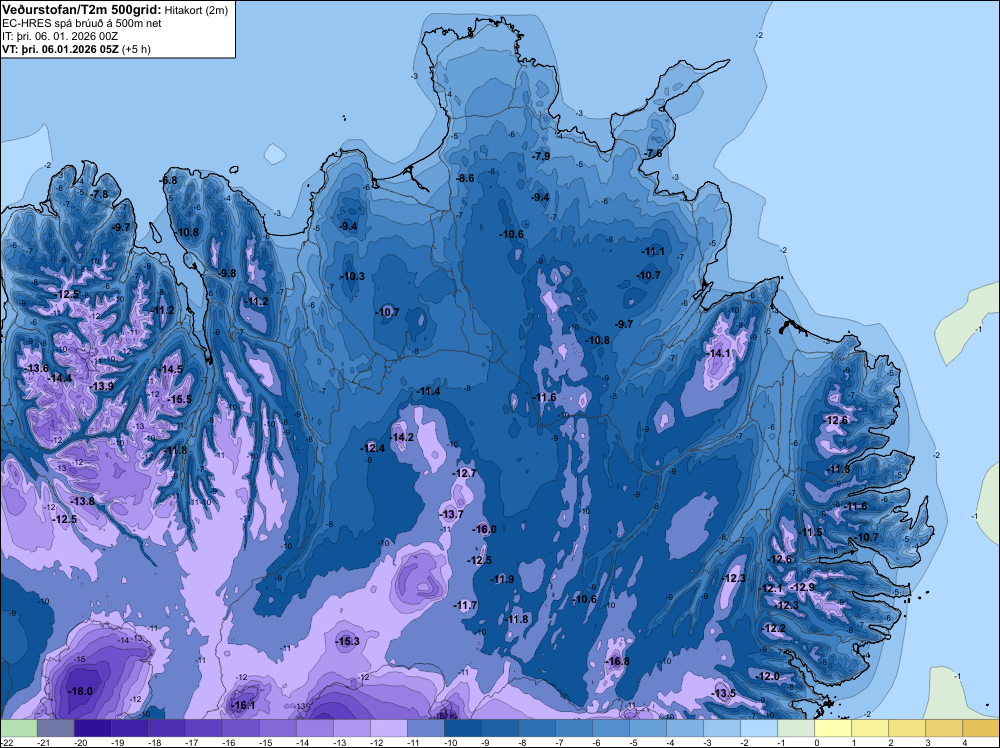This screenshot has width=1000, height=748.
Task: Click the -18.0 temperature value on the map
Action: pyautogui.click(x=80, y=691)
